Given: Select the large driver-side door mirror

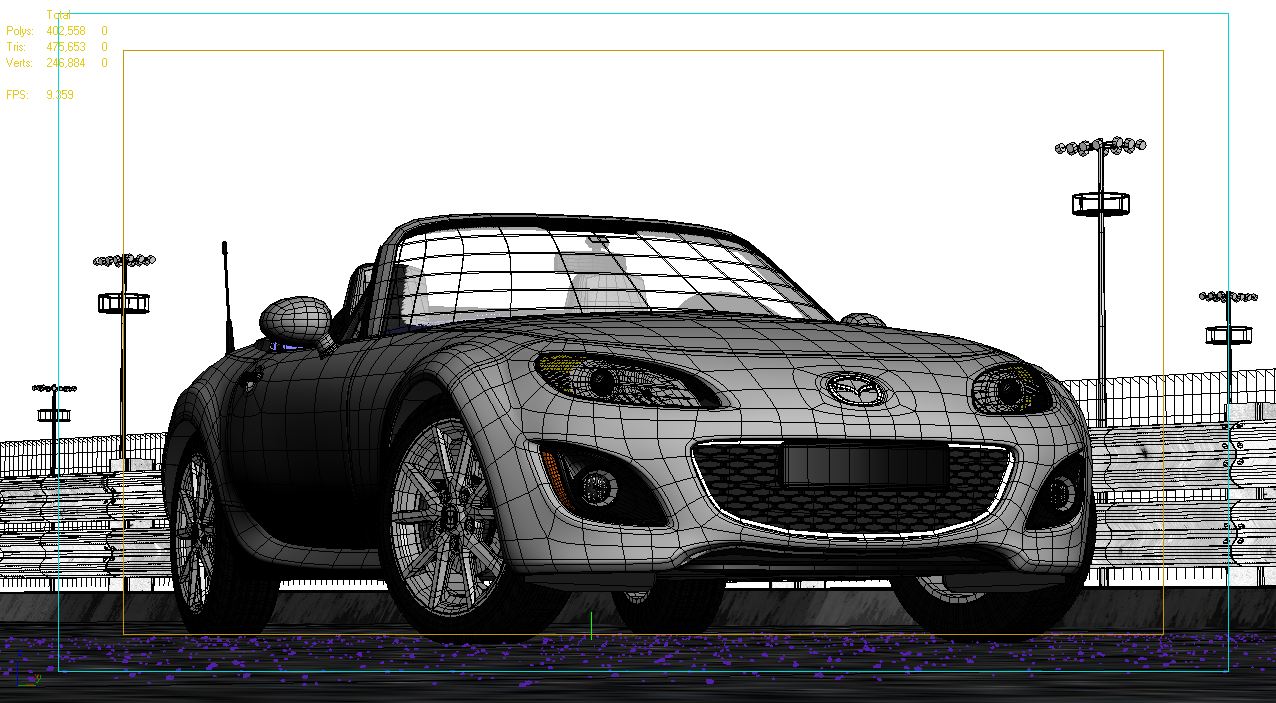Looking at the screenshot, I should (296, 319).
